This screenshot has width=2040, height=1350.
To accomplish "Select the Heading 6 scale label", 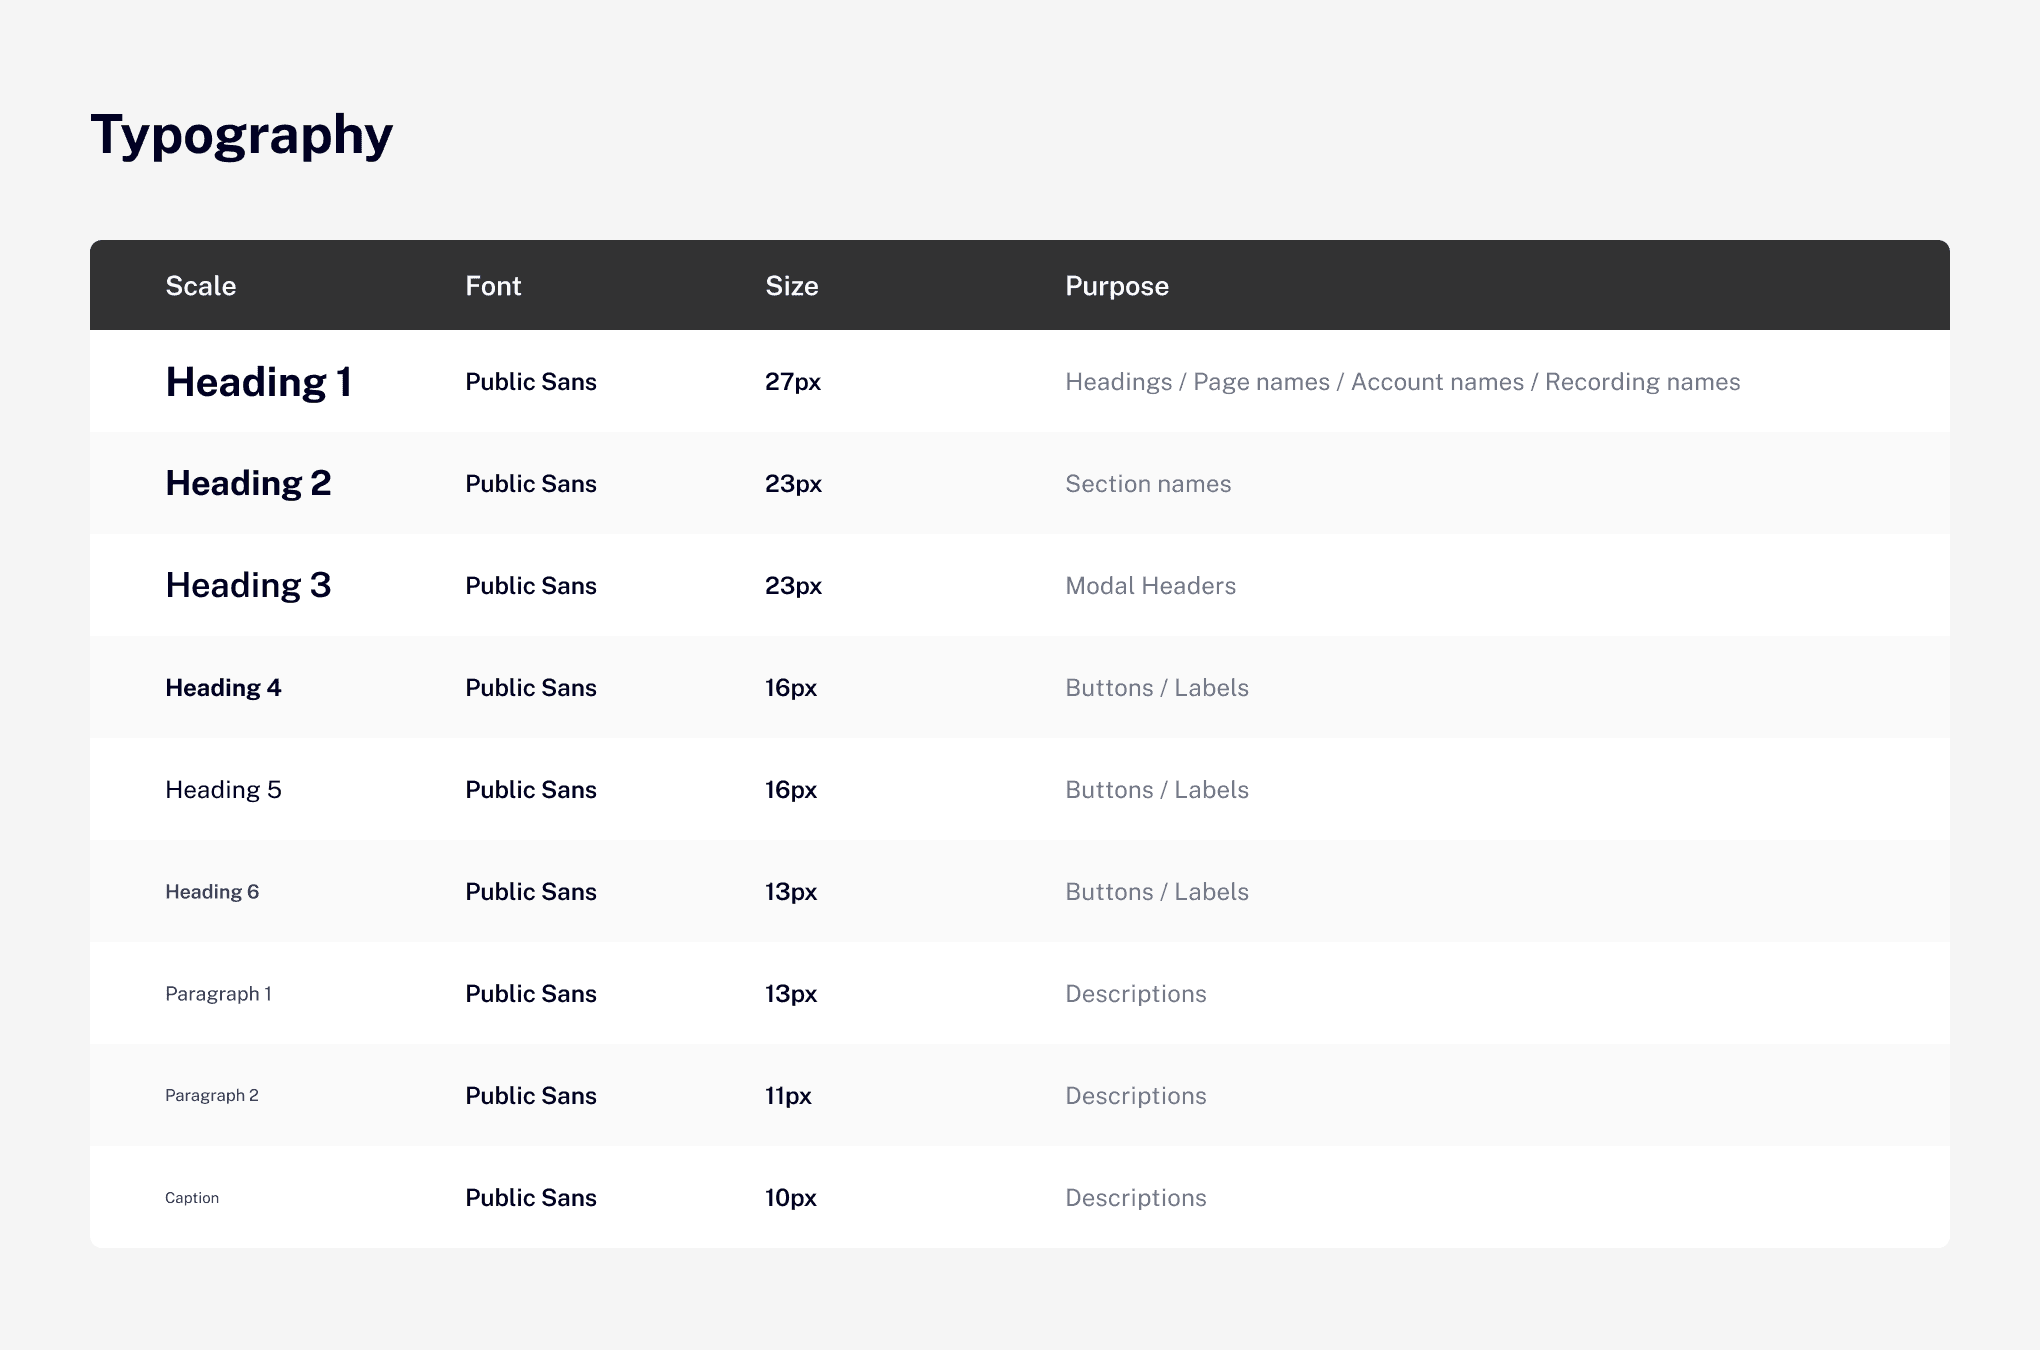I will pos(212,892).
